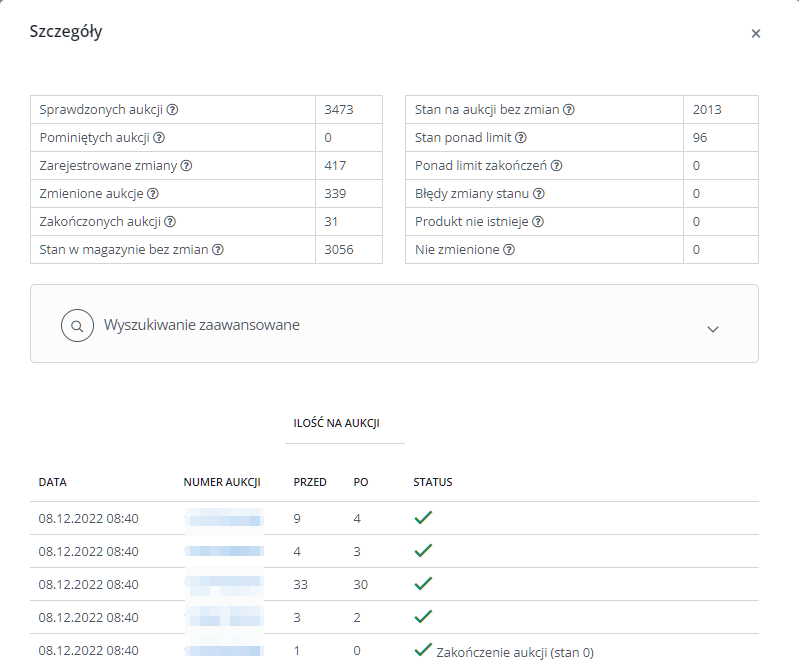799x666 pixels.
Task: Click help icon next to Zarejestrowane zmiany
Action: (186, 166)
